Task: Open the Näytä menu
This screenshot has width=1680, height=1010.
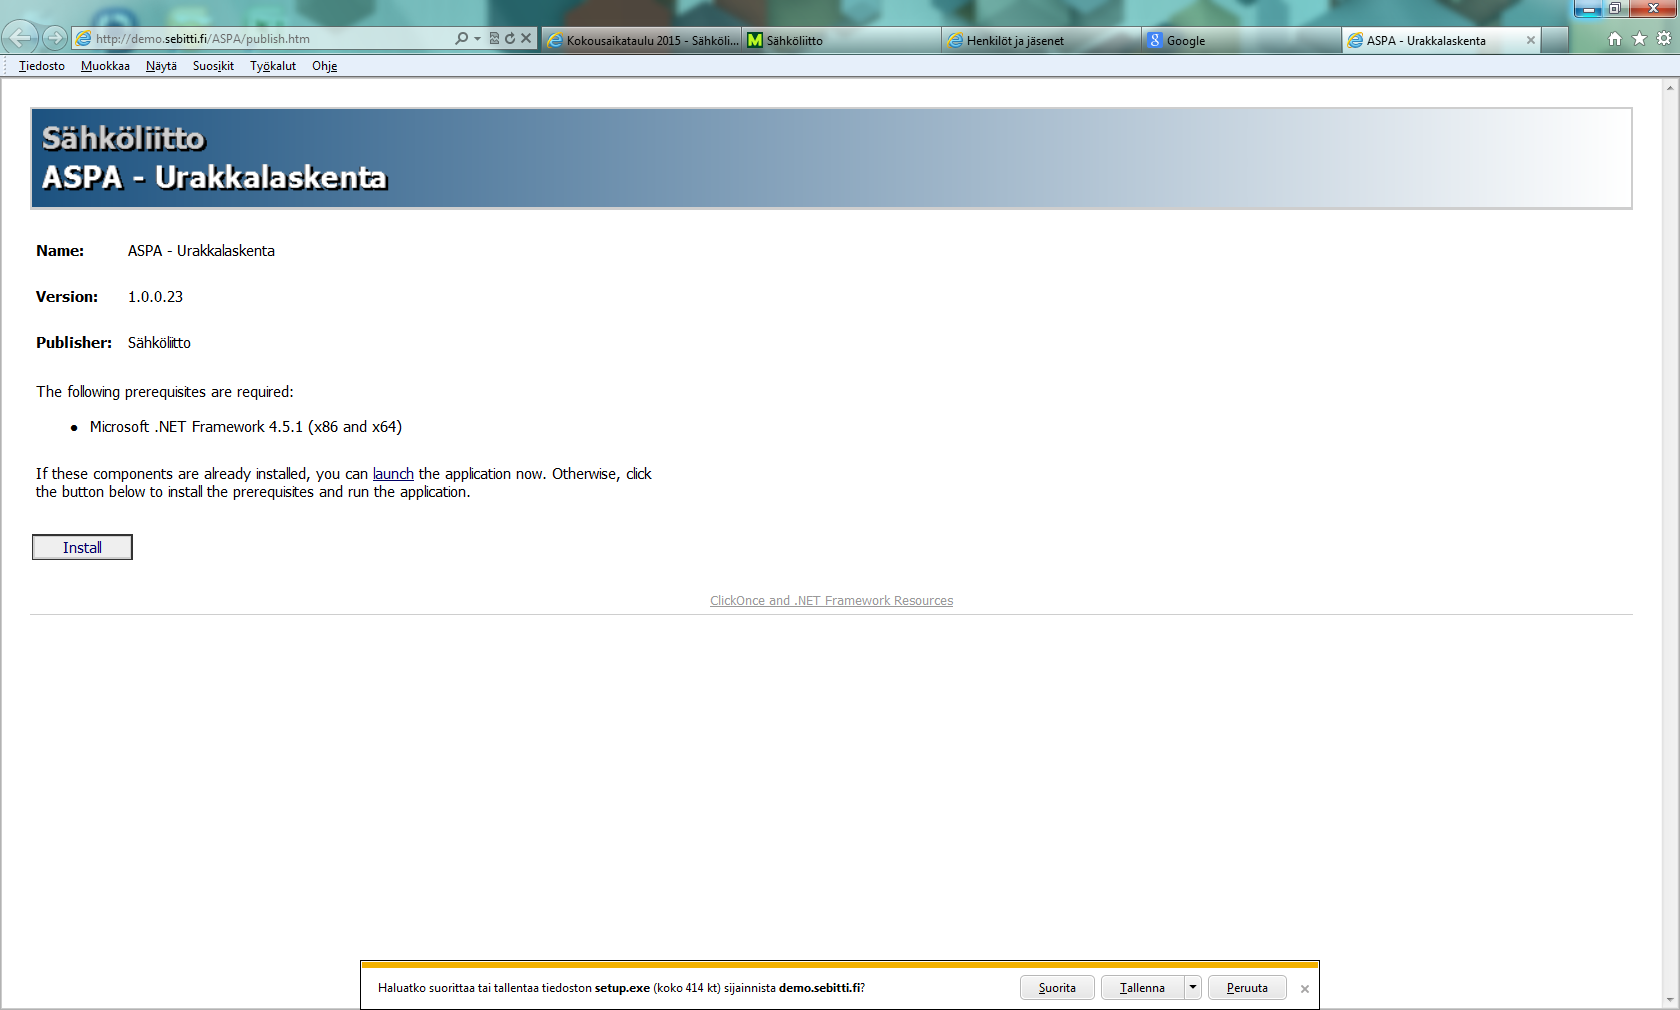Action: click(x=161, y=66)
